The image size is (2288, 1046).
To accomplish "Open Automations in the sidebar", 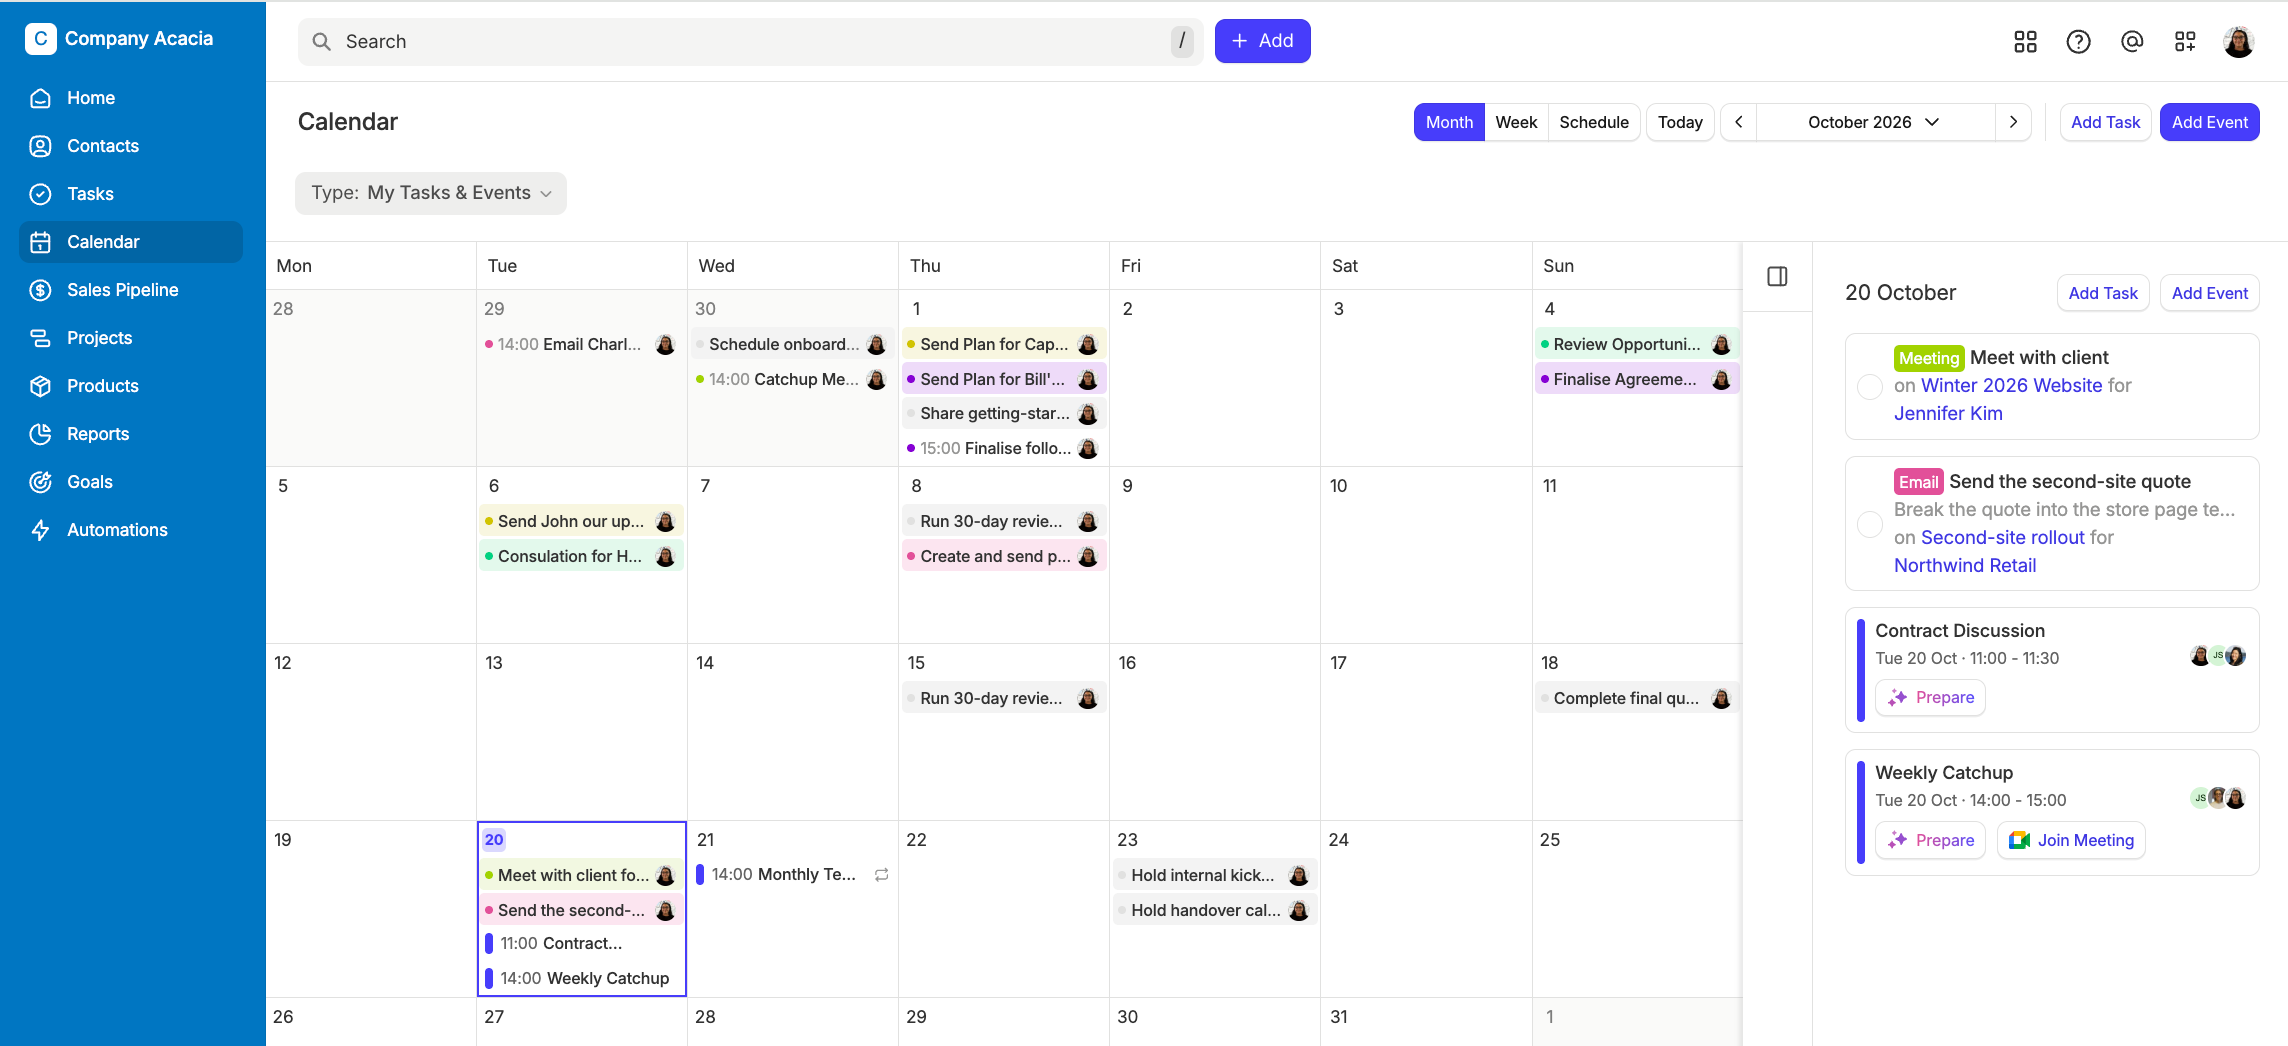I will click(x=130, y=530).
